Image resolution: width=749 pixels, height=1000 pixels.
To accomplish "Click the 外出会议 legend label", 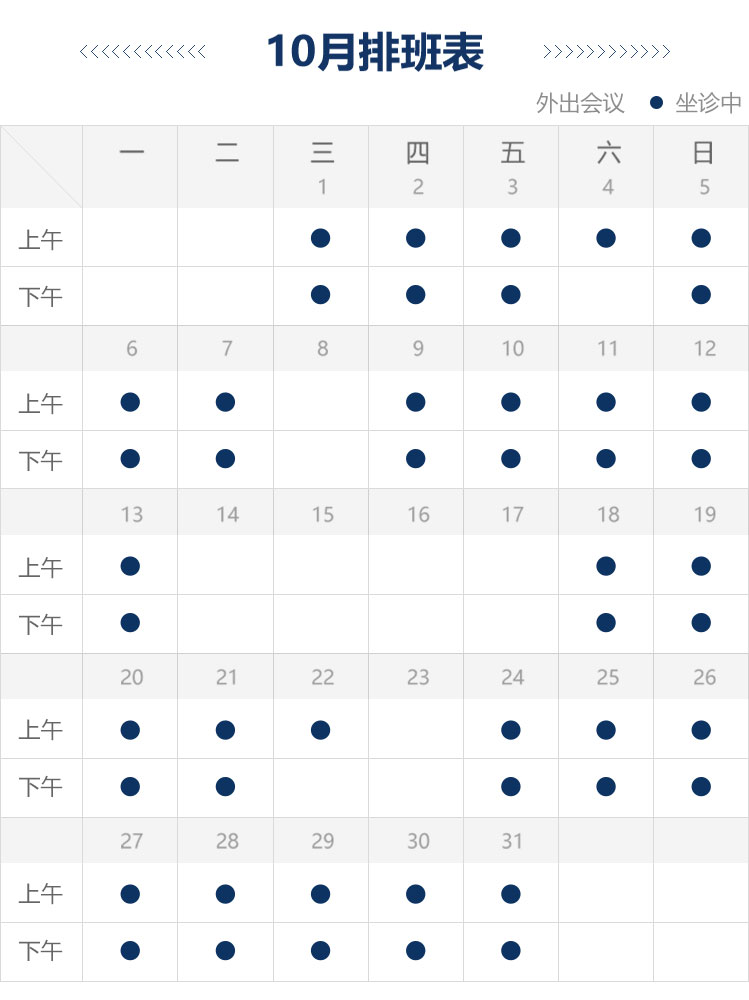I will (x=580, y=103).
